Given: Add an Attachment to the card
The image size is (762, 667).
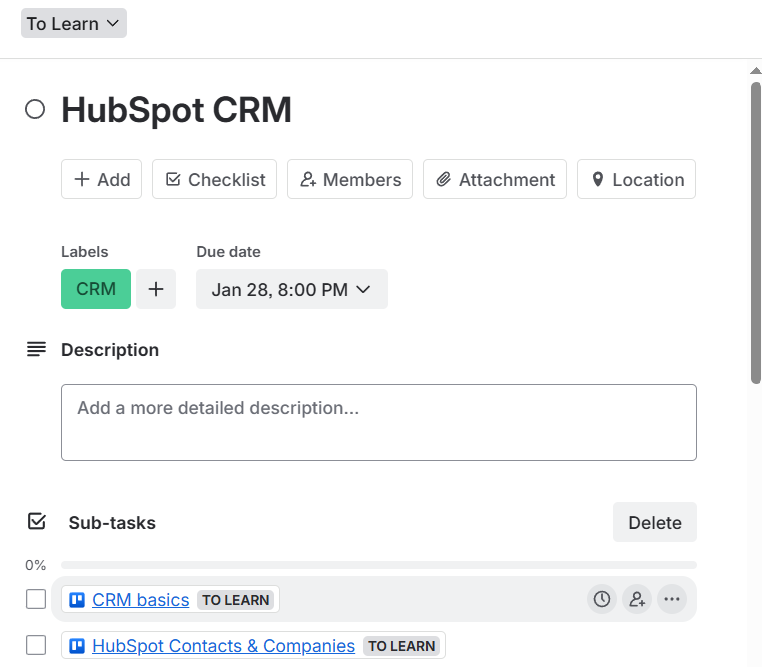Looking at the screenshot, I should tap(495, 179).
